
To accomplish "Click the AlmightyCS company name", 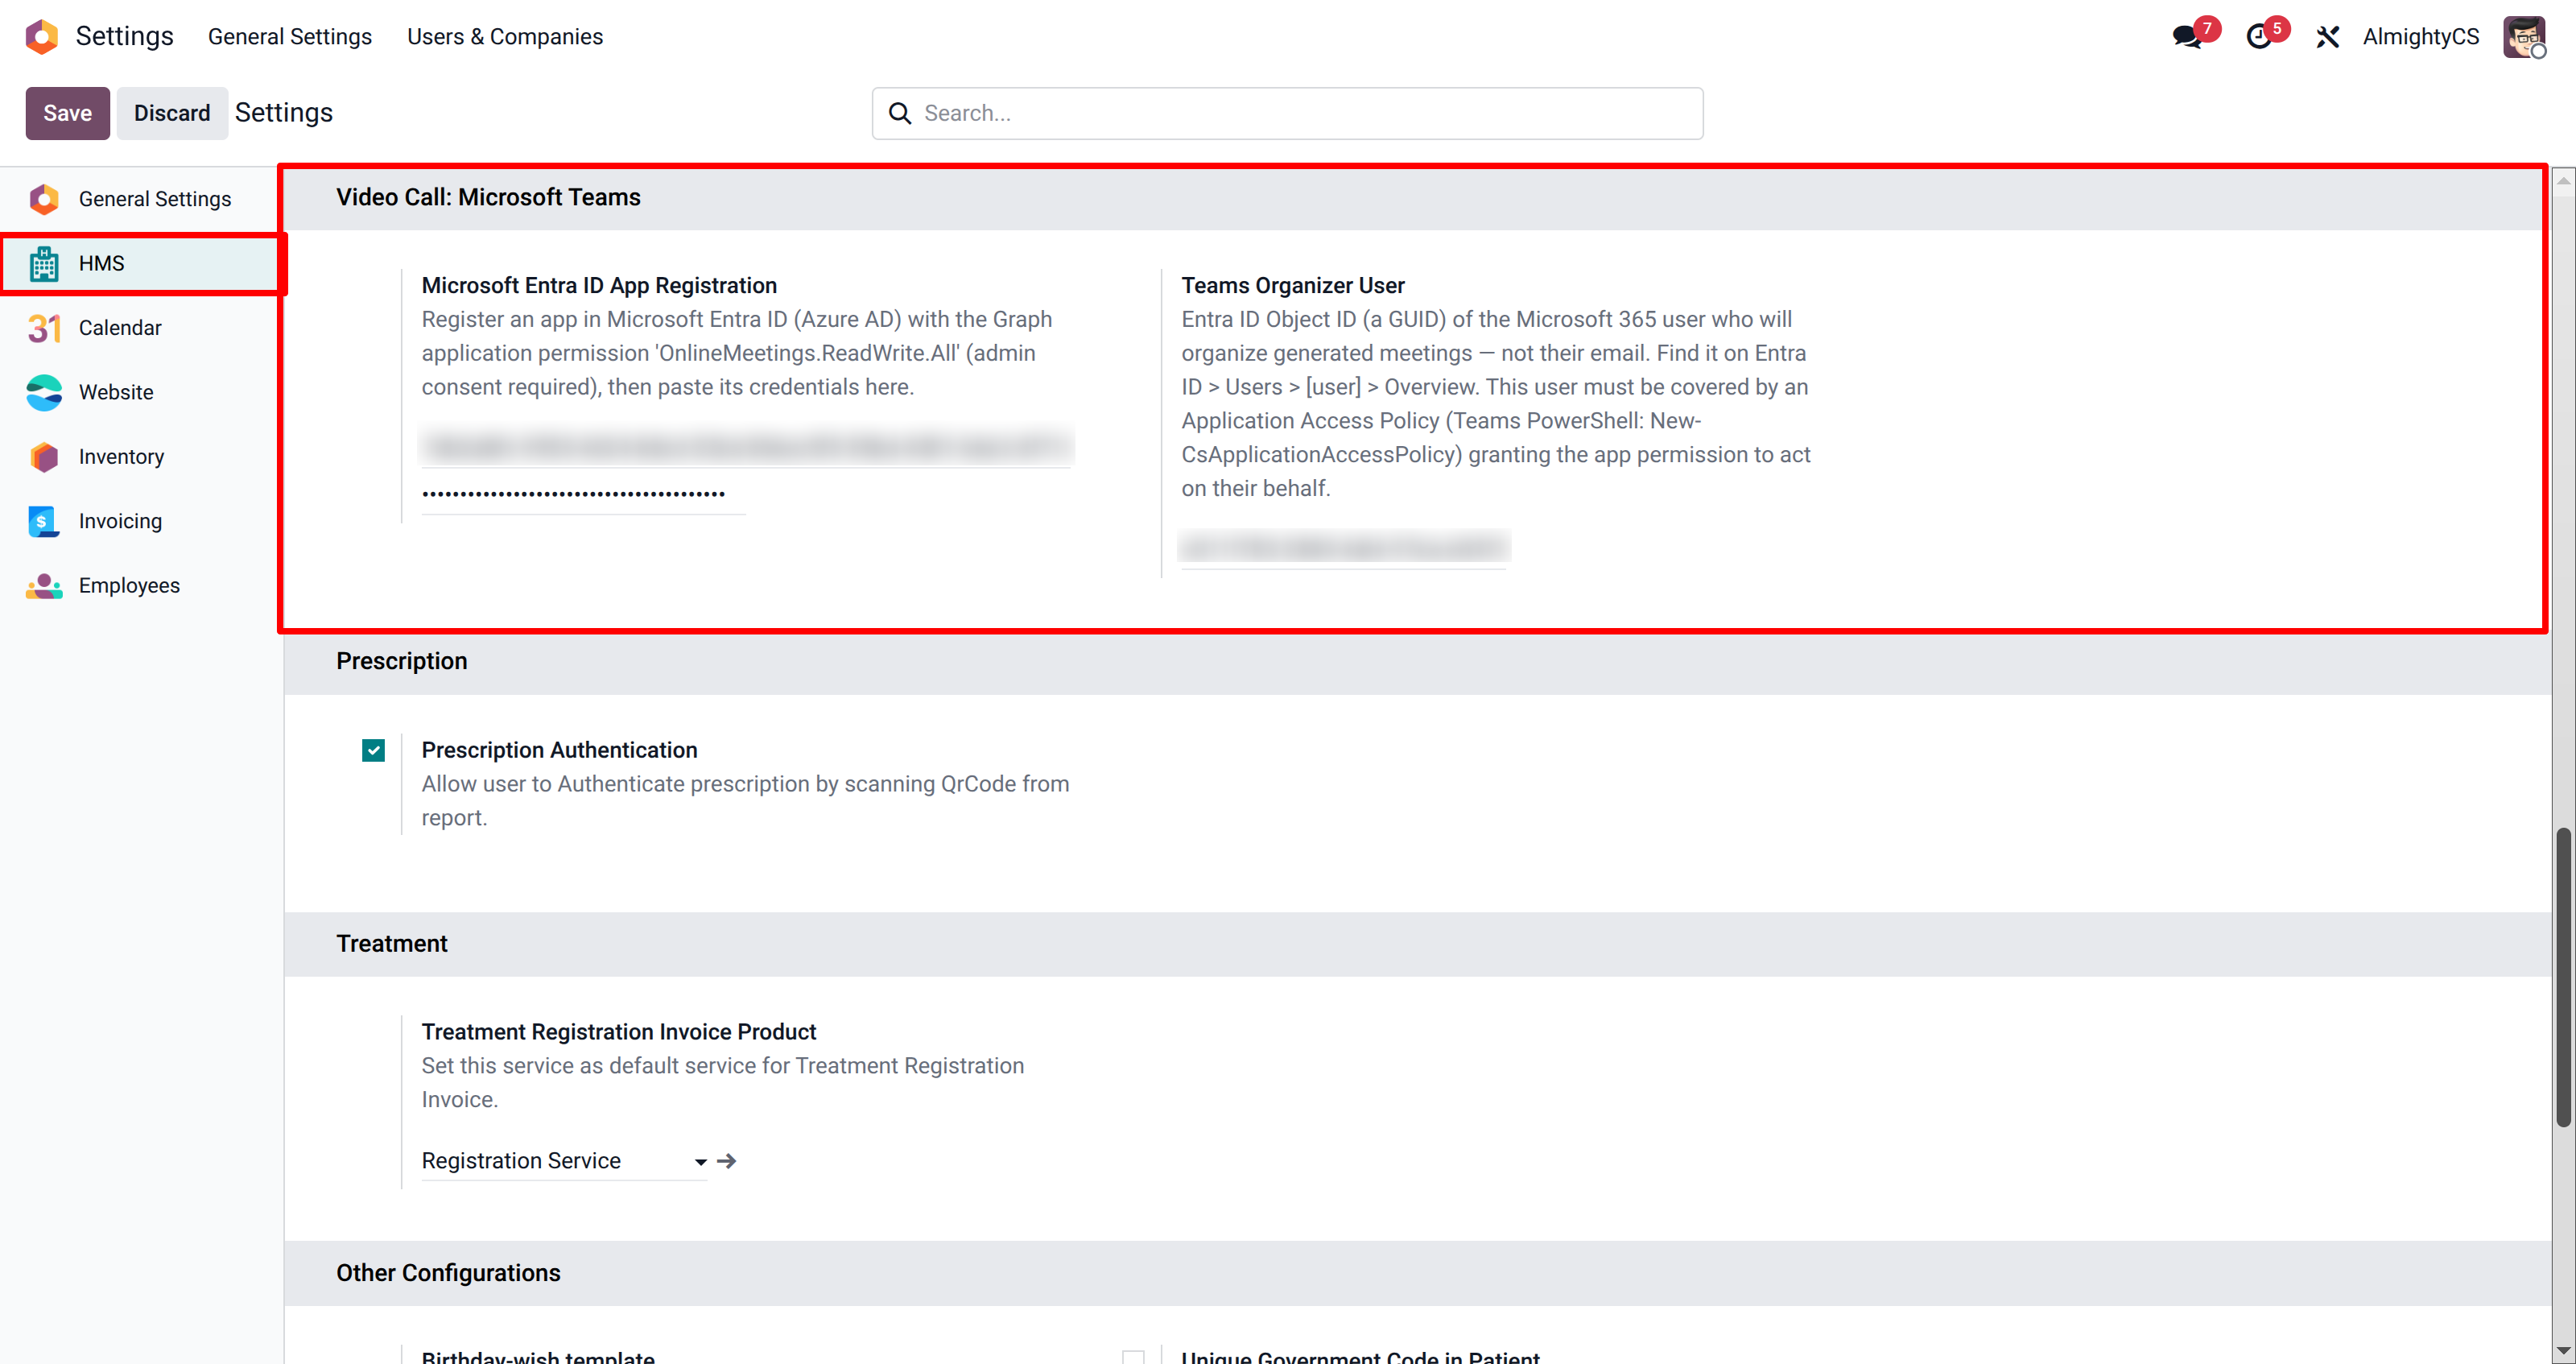I will (x=2421, y=37).
